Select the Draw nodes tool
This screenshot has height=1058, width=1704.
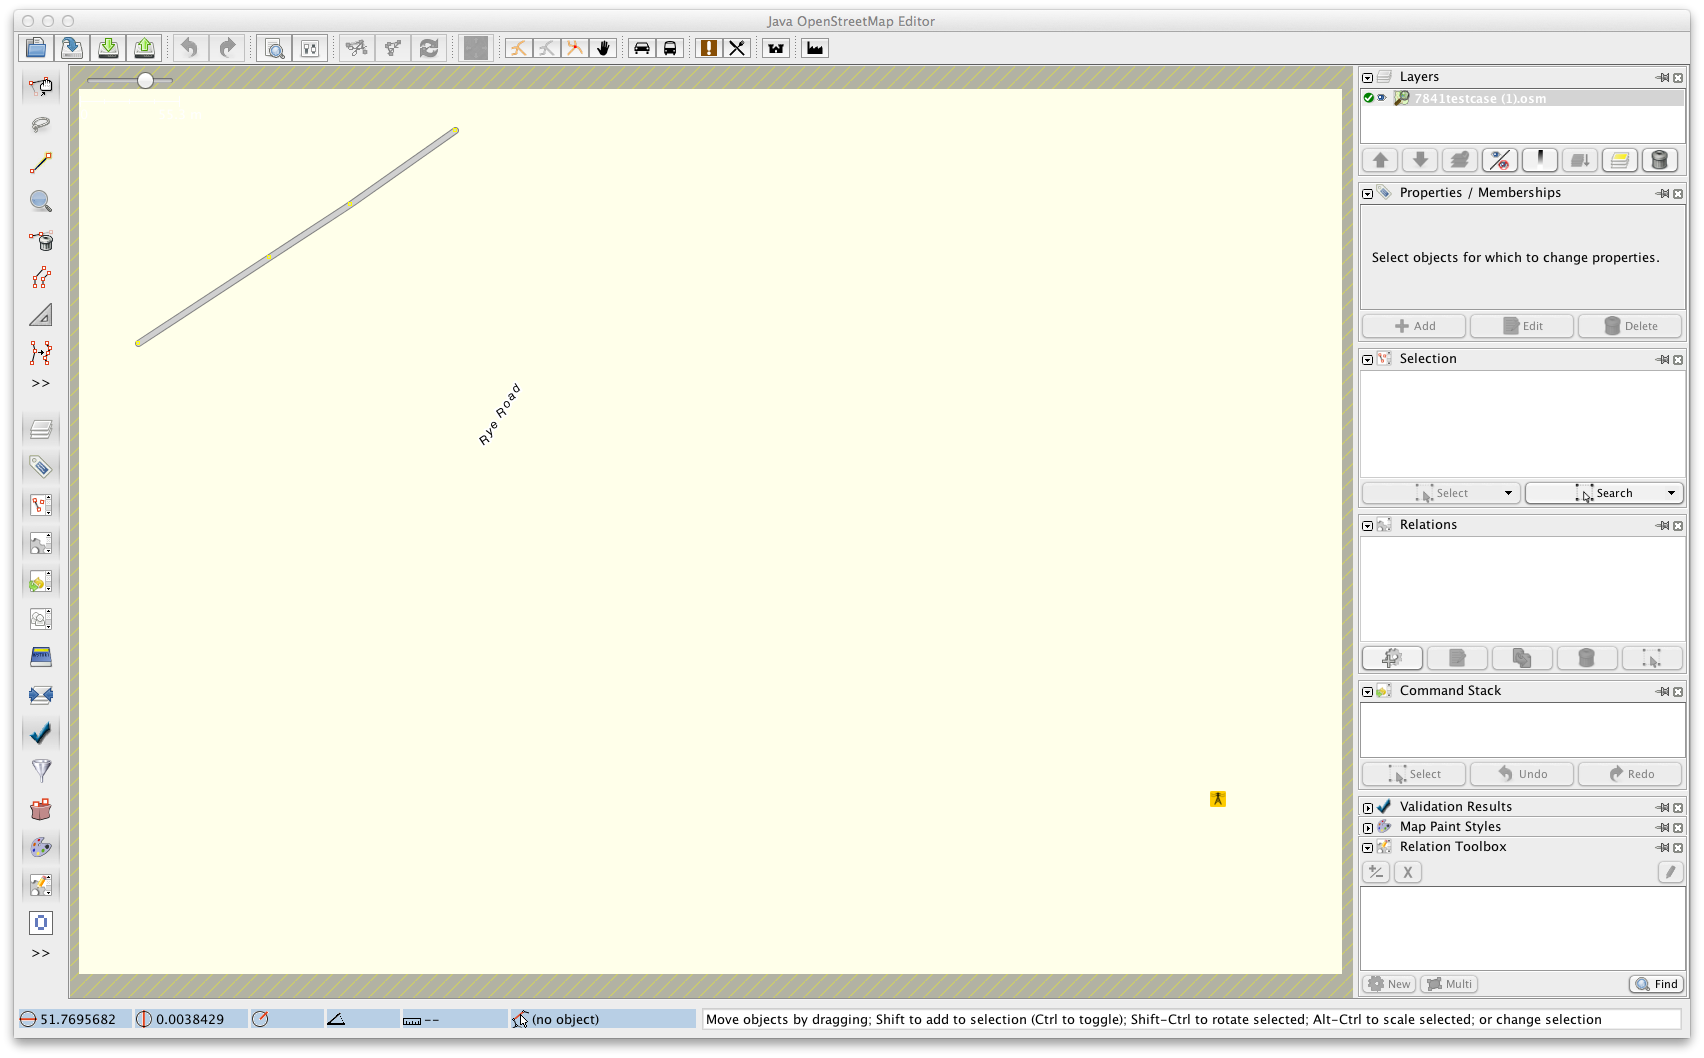[41, 163]
